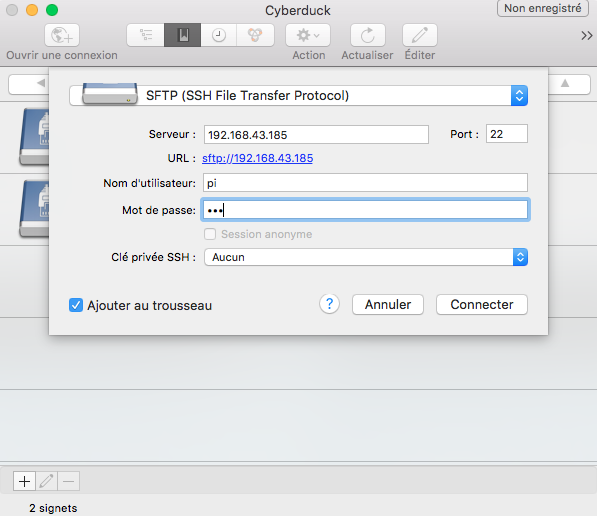Expand the toolbar overflow chevron

587,35
